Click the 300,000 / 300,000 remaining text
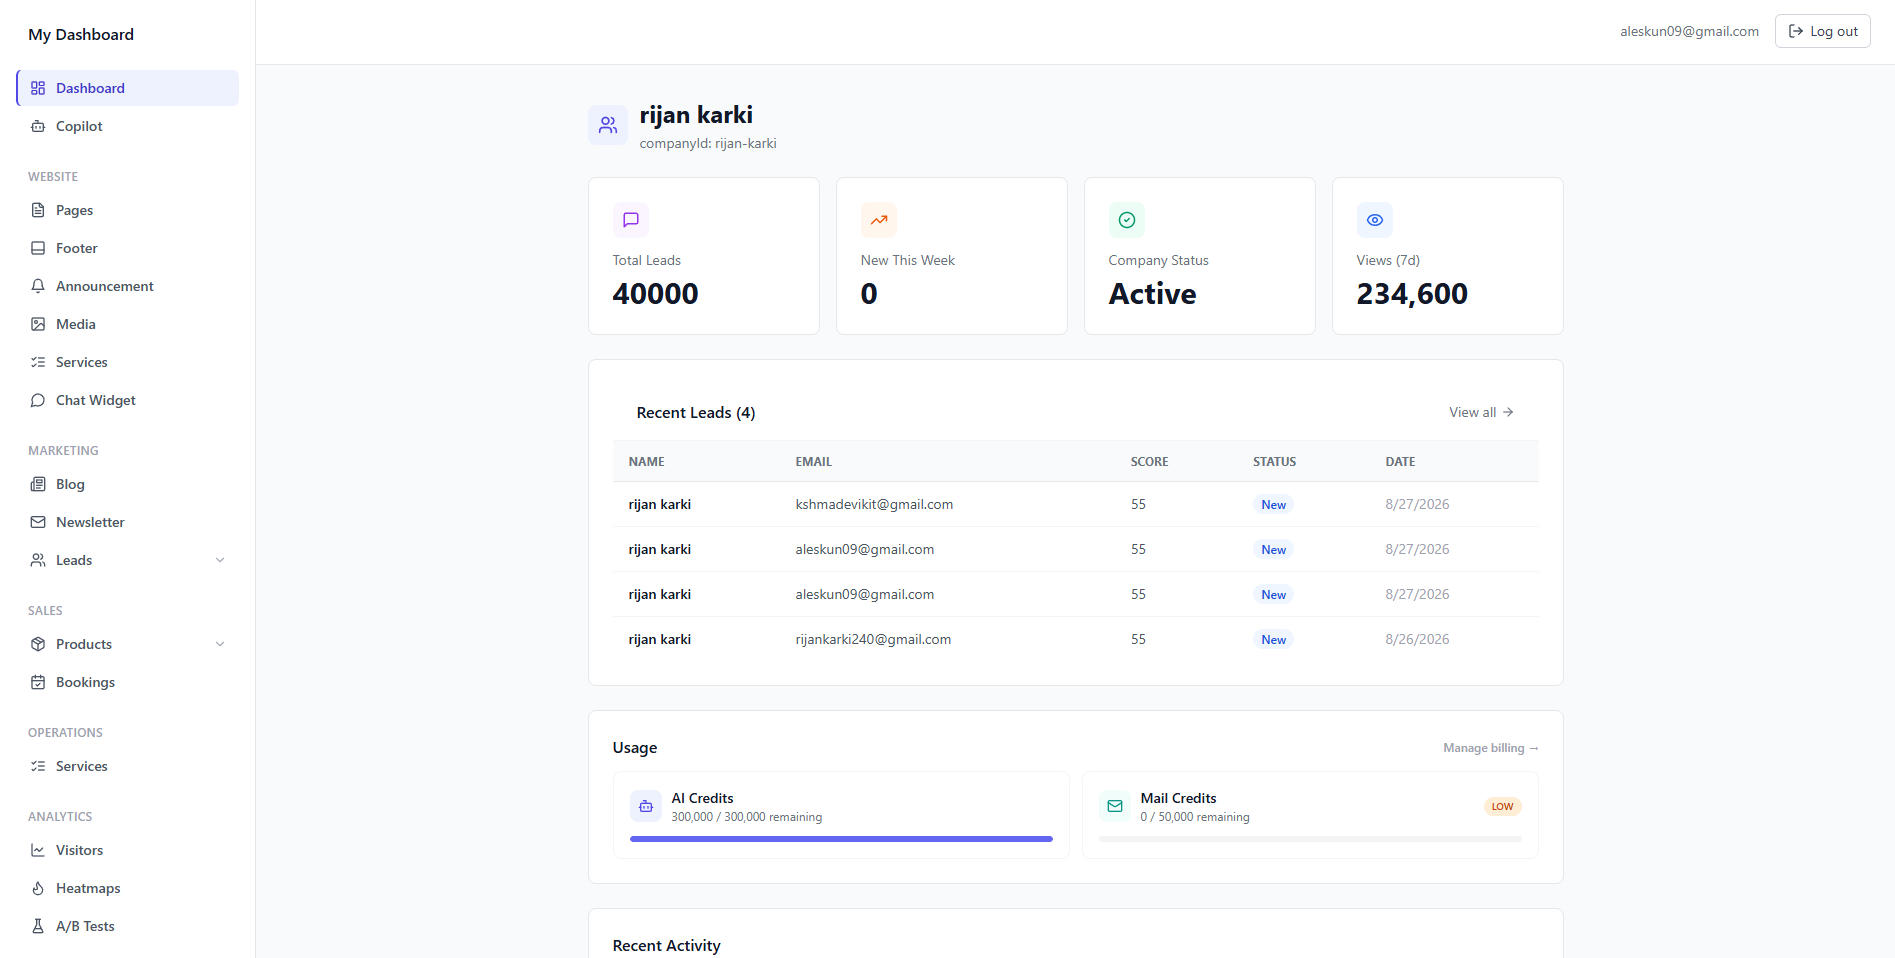 (746, 817)
